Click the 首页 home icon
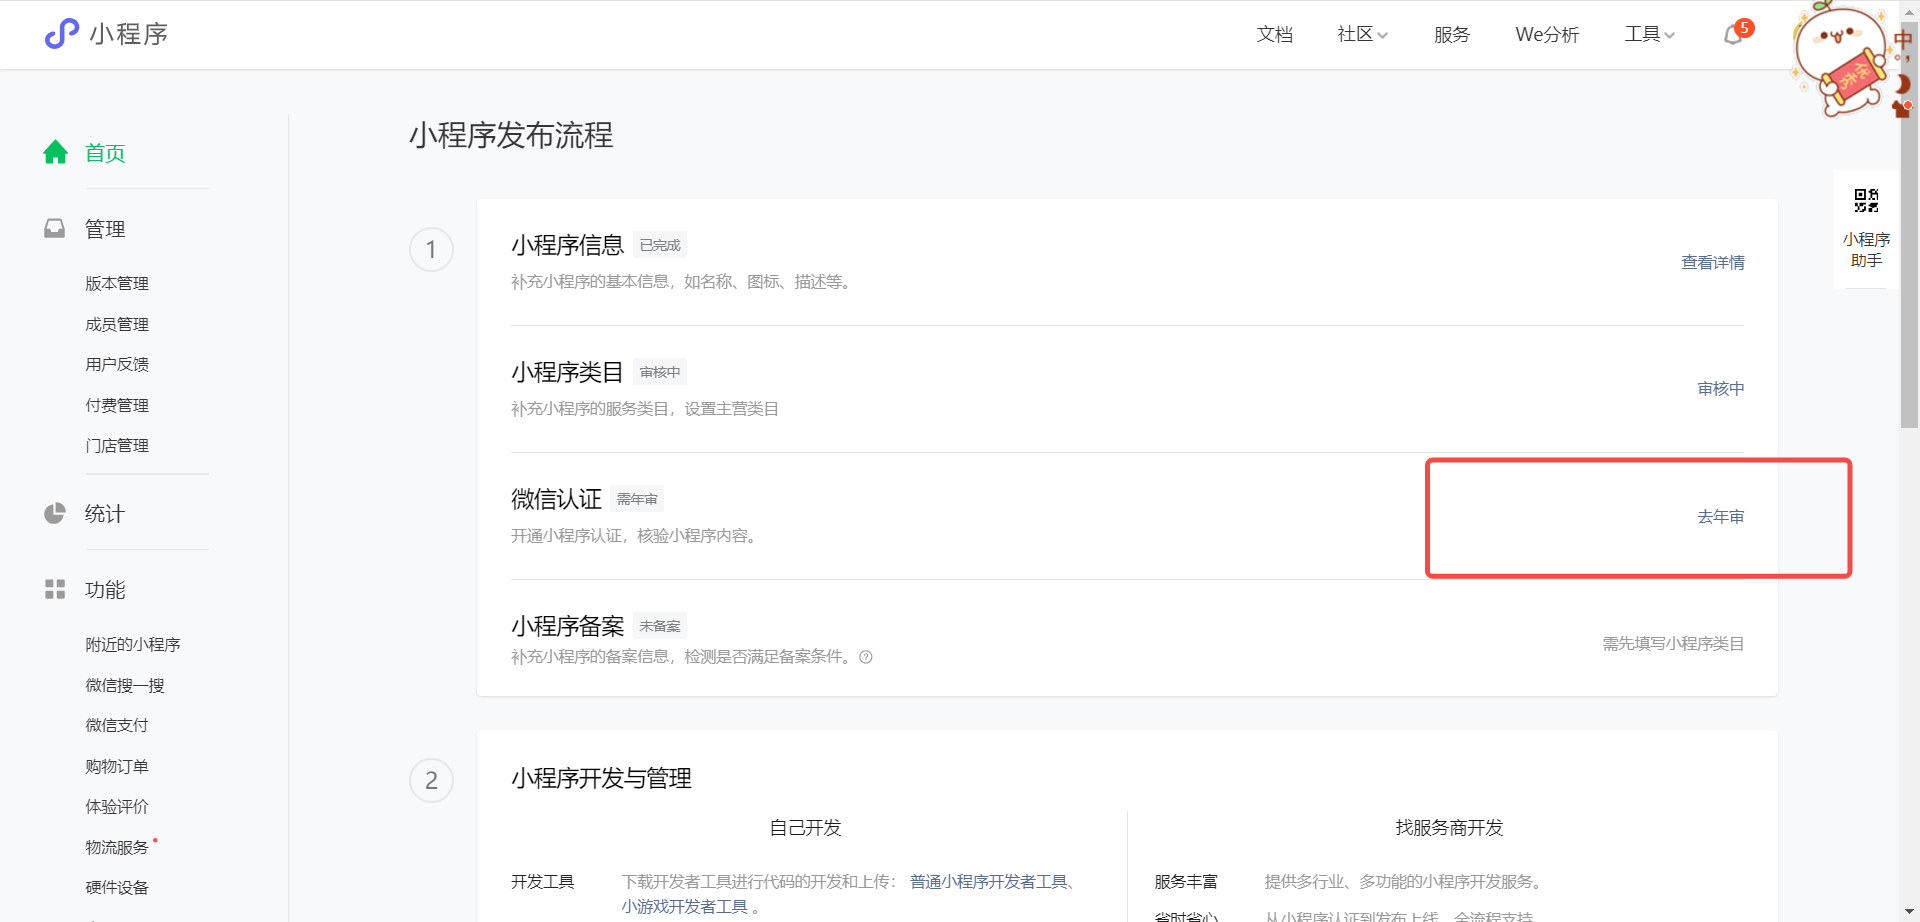 point(55,152)
